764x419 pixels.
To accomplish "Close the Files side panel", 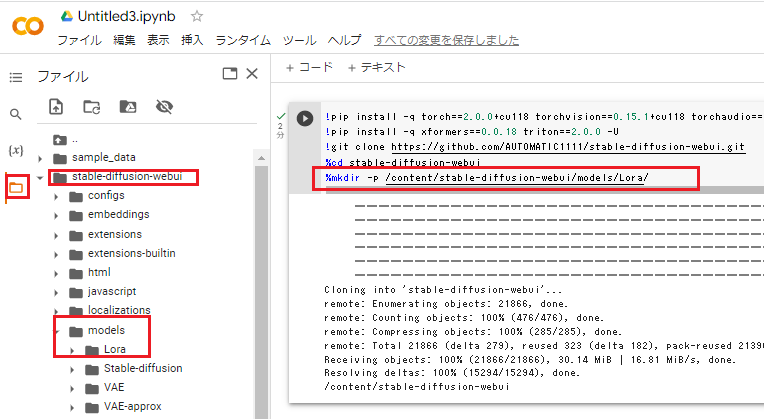I will [x=252, y=74].
